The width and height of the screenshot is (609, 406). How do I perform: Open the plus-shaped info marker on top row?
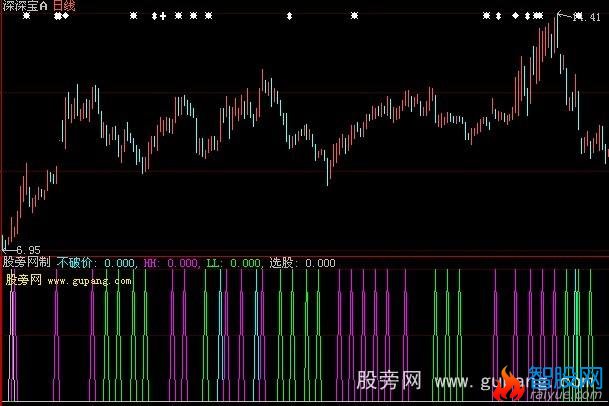[163, 16]
